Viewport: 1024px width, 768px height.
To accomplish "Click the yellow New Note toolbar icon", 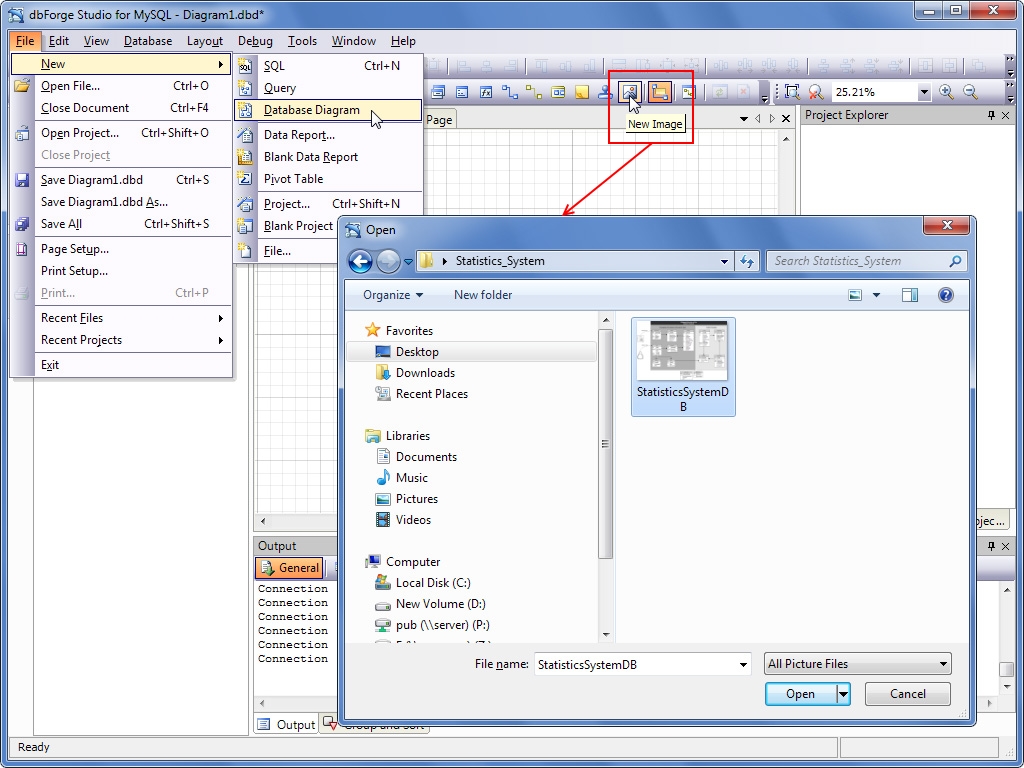I will 582,92.
